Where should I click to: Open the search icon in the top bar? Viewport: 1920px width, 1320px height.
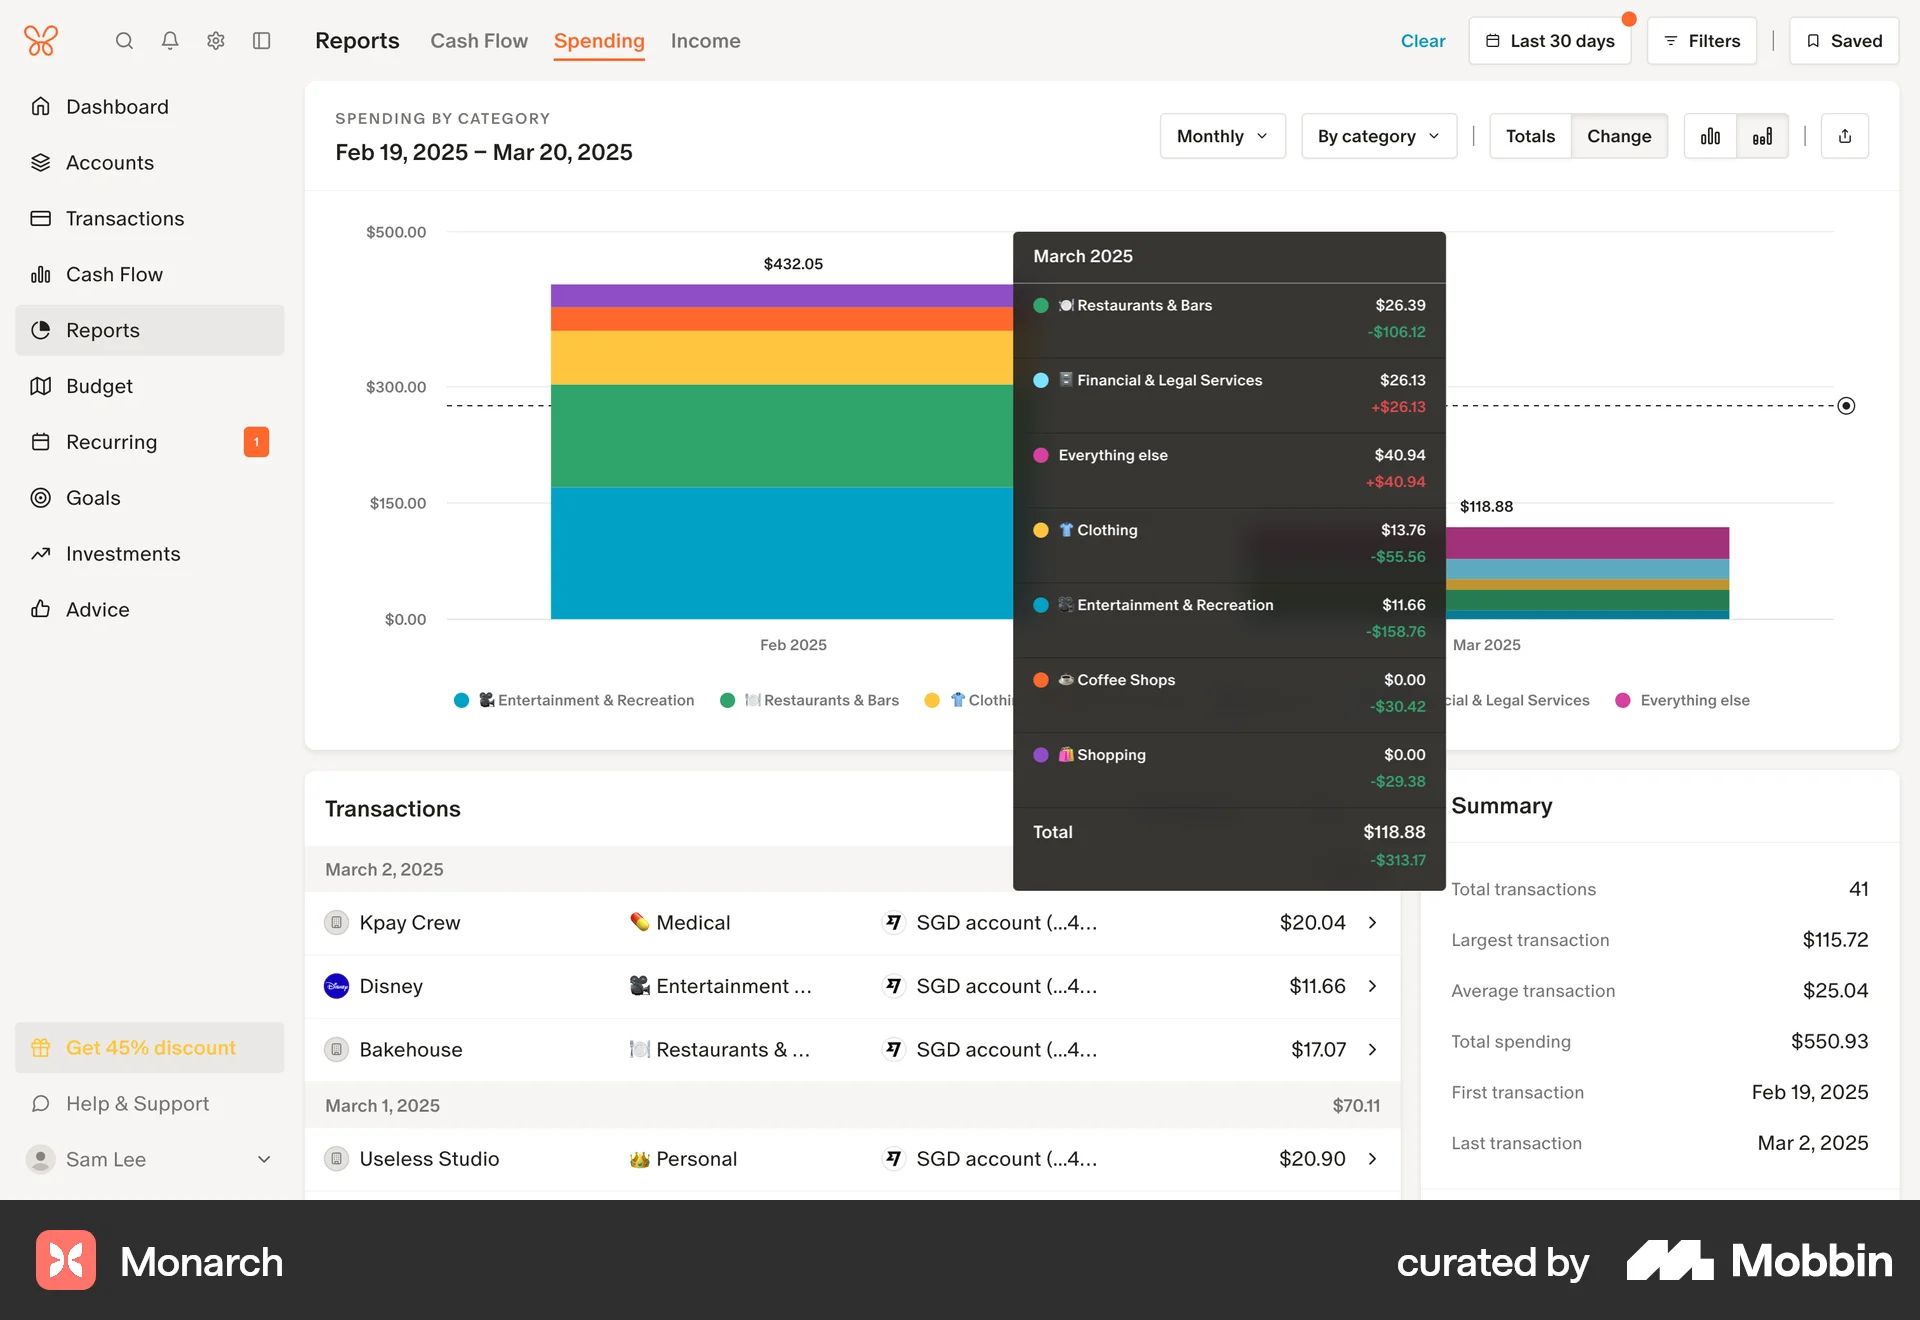[124, 41]
